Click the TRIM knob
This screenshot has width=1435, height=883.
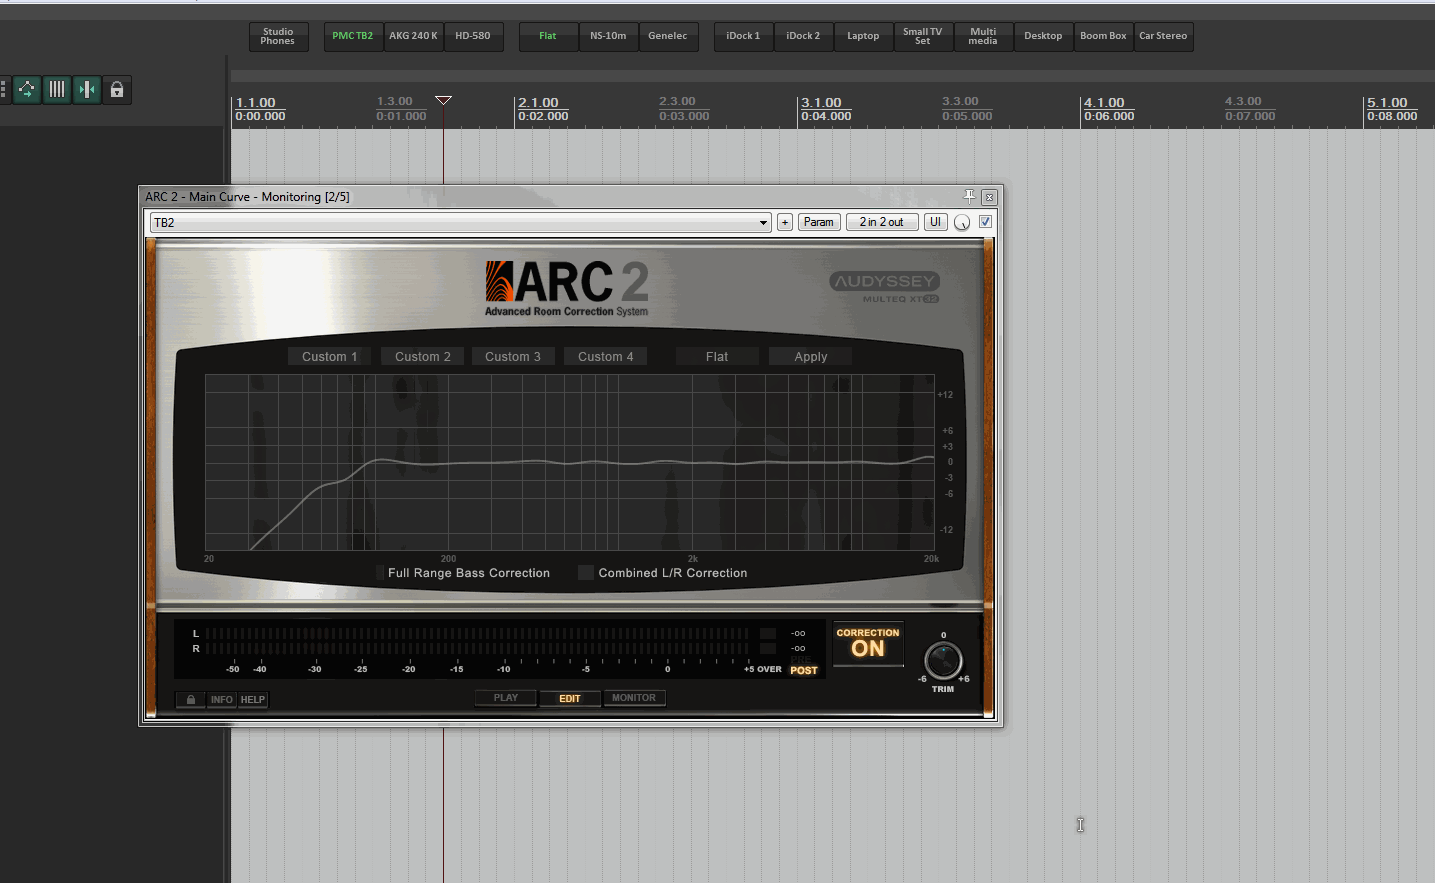coord(942,661)
